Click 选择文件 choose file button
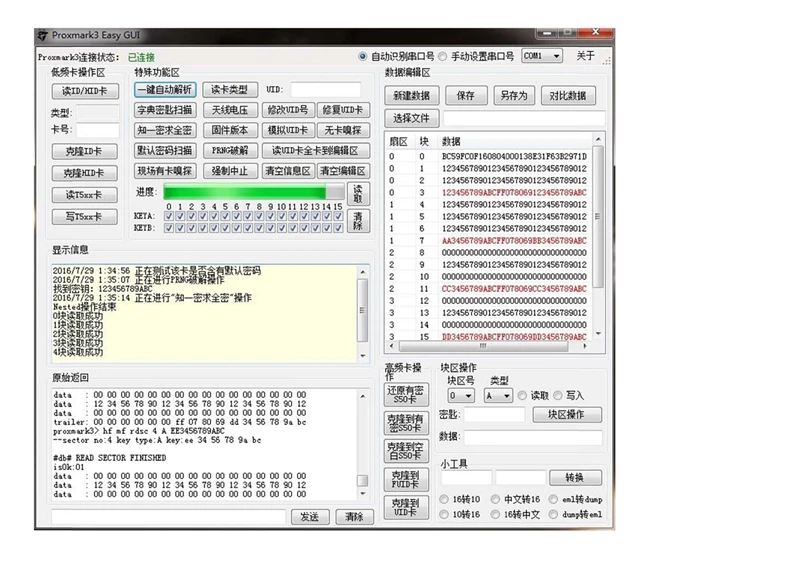This screenshot has height=566, width=800. tap(411, 118)
